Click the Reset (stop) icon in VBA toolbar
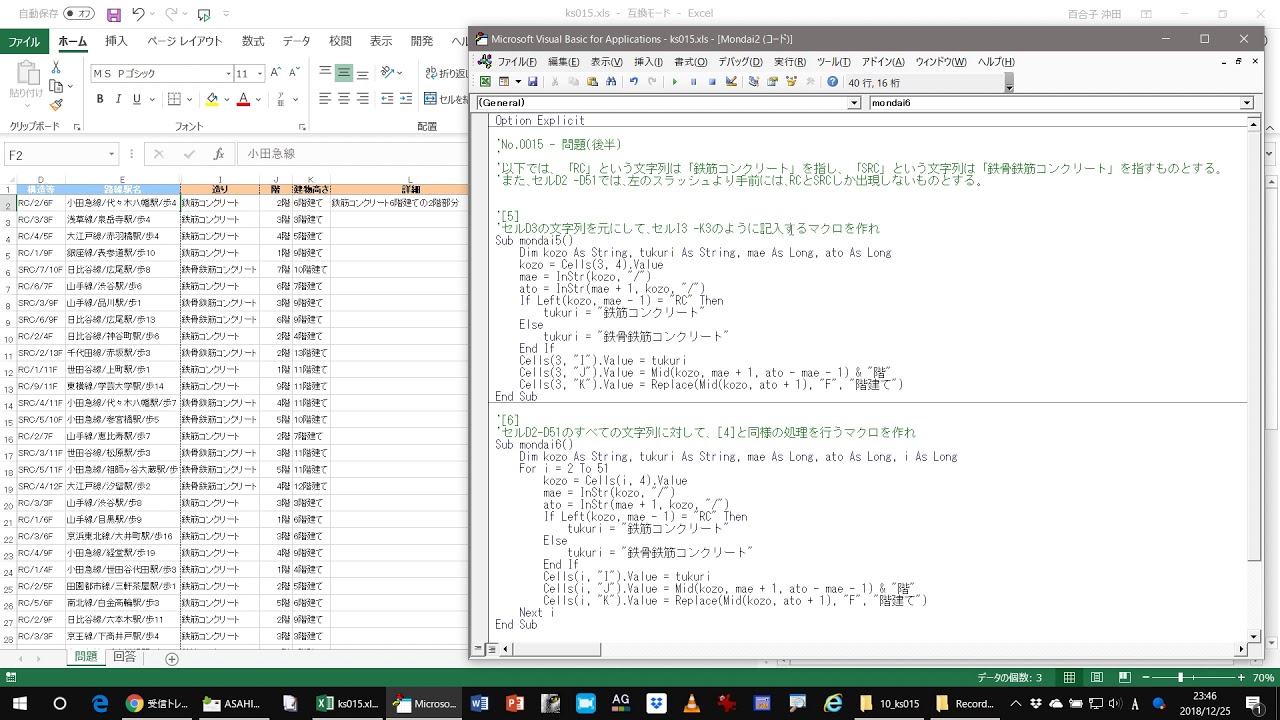This screenshot has height=720, width=1280. tap(712, 82)
